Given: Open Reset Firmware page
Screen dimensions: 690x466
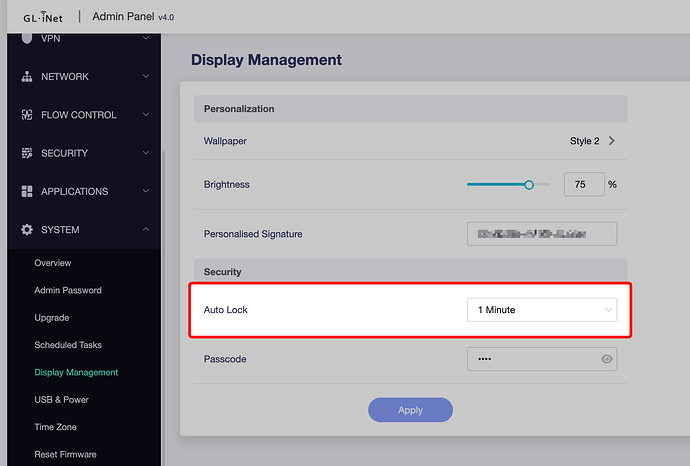Looking at the screenshot, I should 65,454.
